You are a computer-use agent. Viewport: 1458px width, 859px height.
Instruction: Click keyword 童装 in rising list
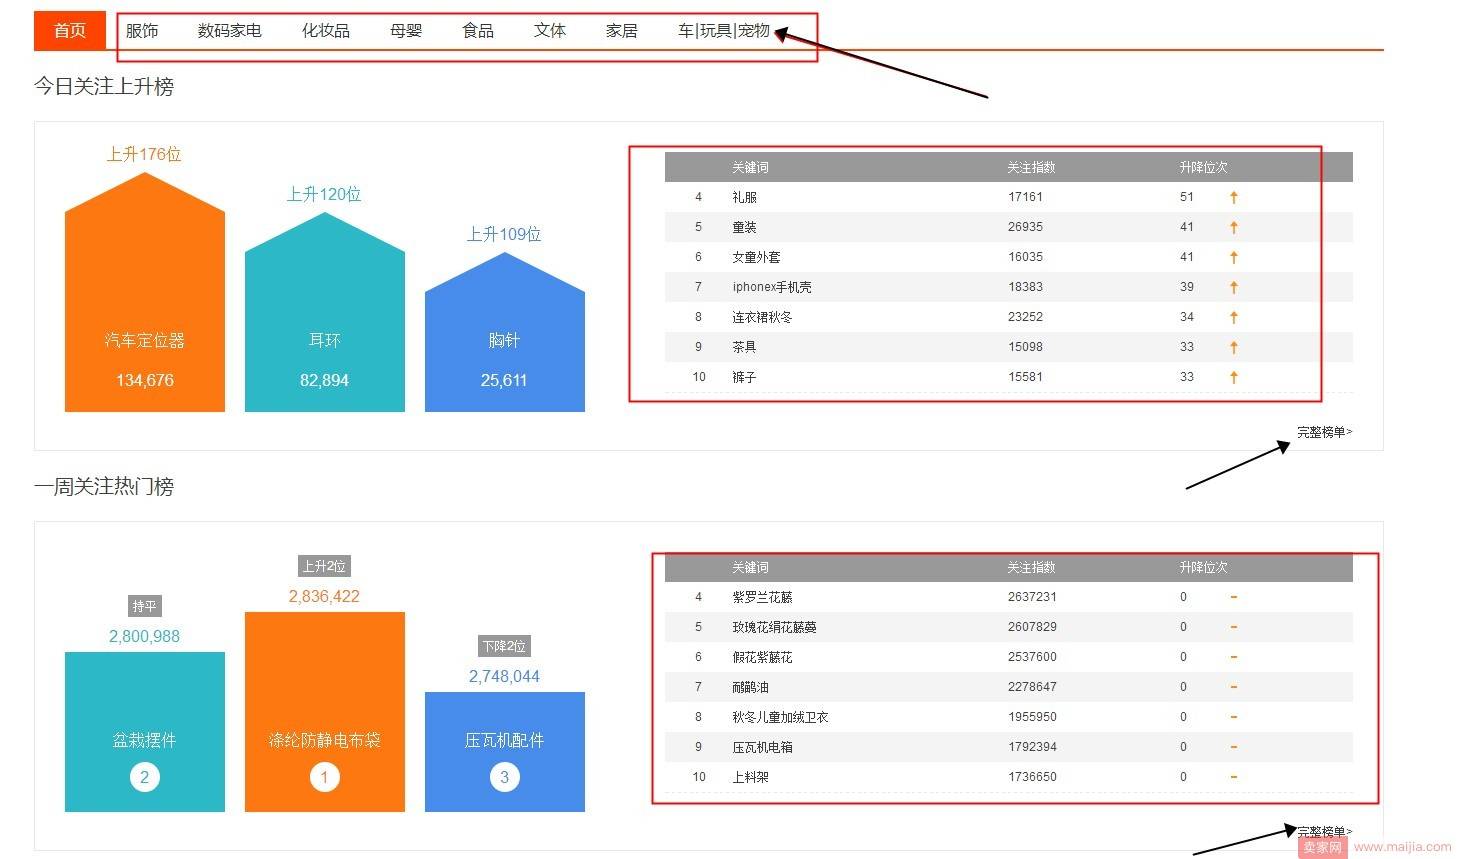click(745, 227)
